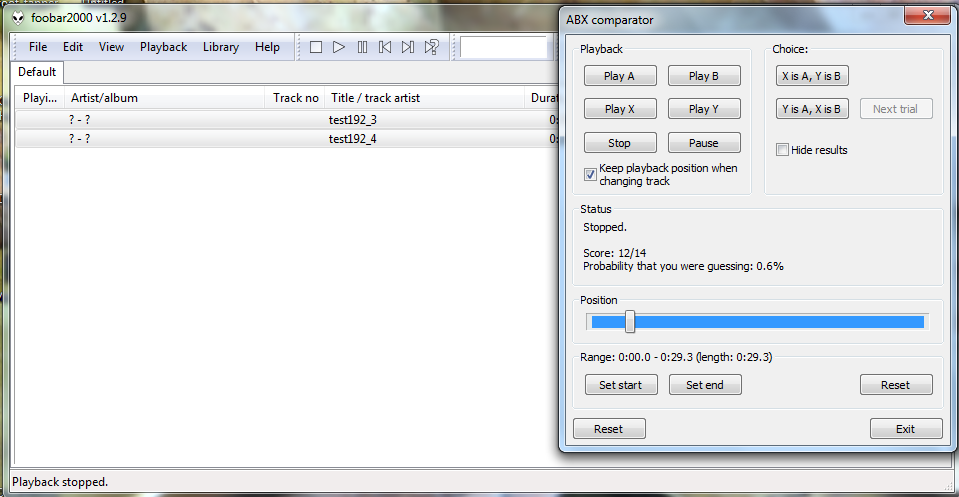The image size is (959, 497).
Task: Click the toolbar seek bar field
Action: [503, 47]
